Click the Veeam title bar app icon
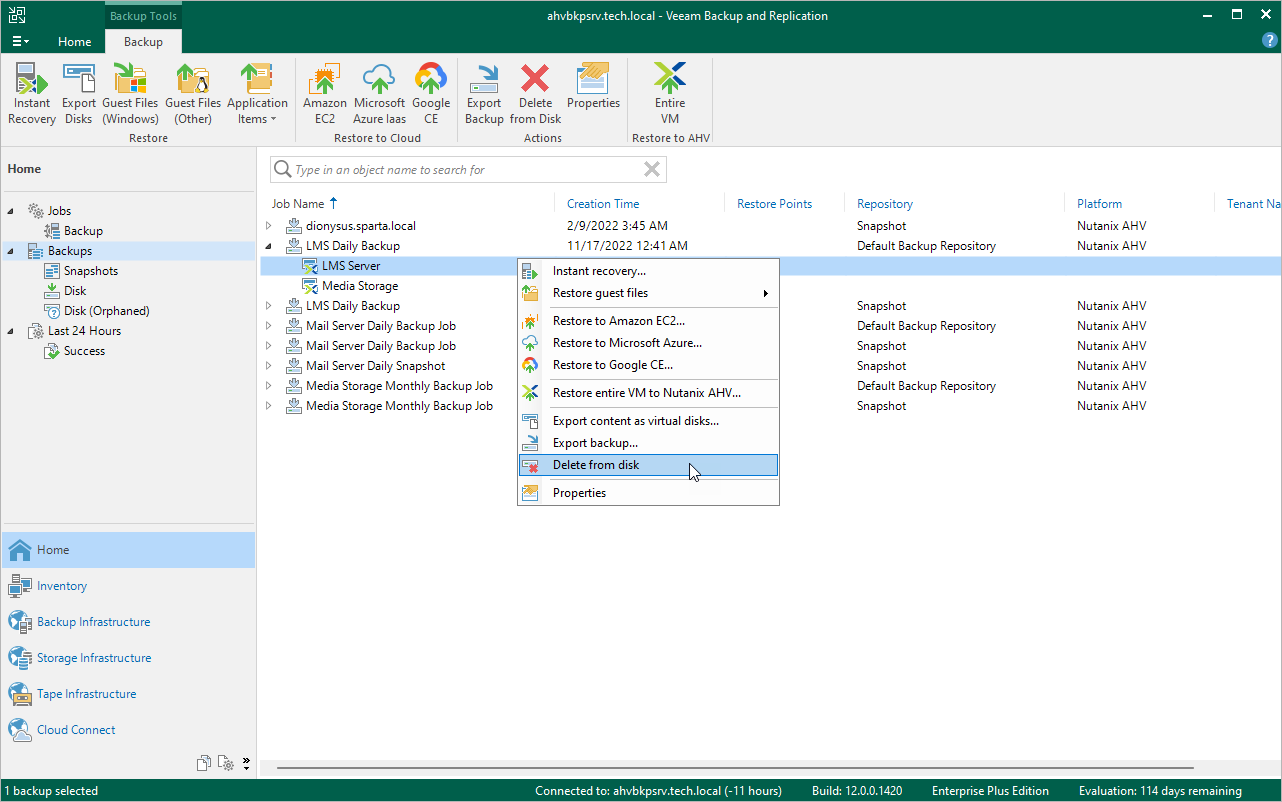The height and width of the screenshot is (802, 1282). (x=18, y=15)
